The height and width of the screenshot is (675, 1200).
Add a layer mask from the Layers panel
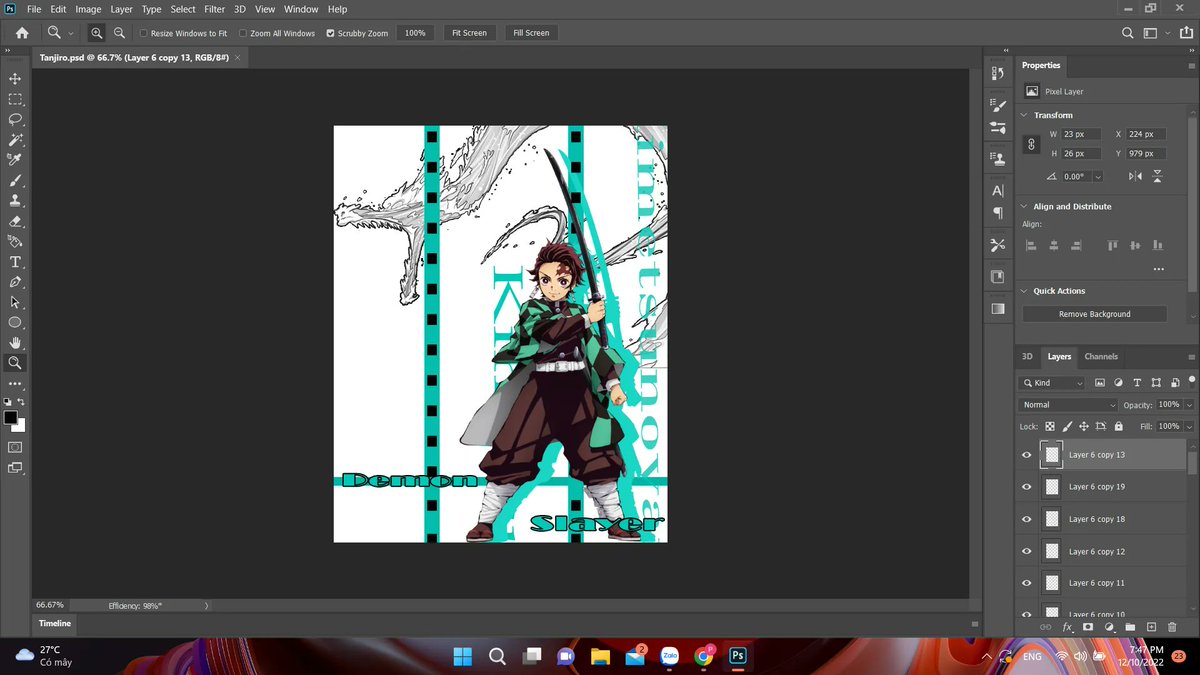click(x=1088, y=627)
